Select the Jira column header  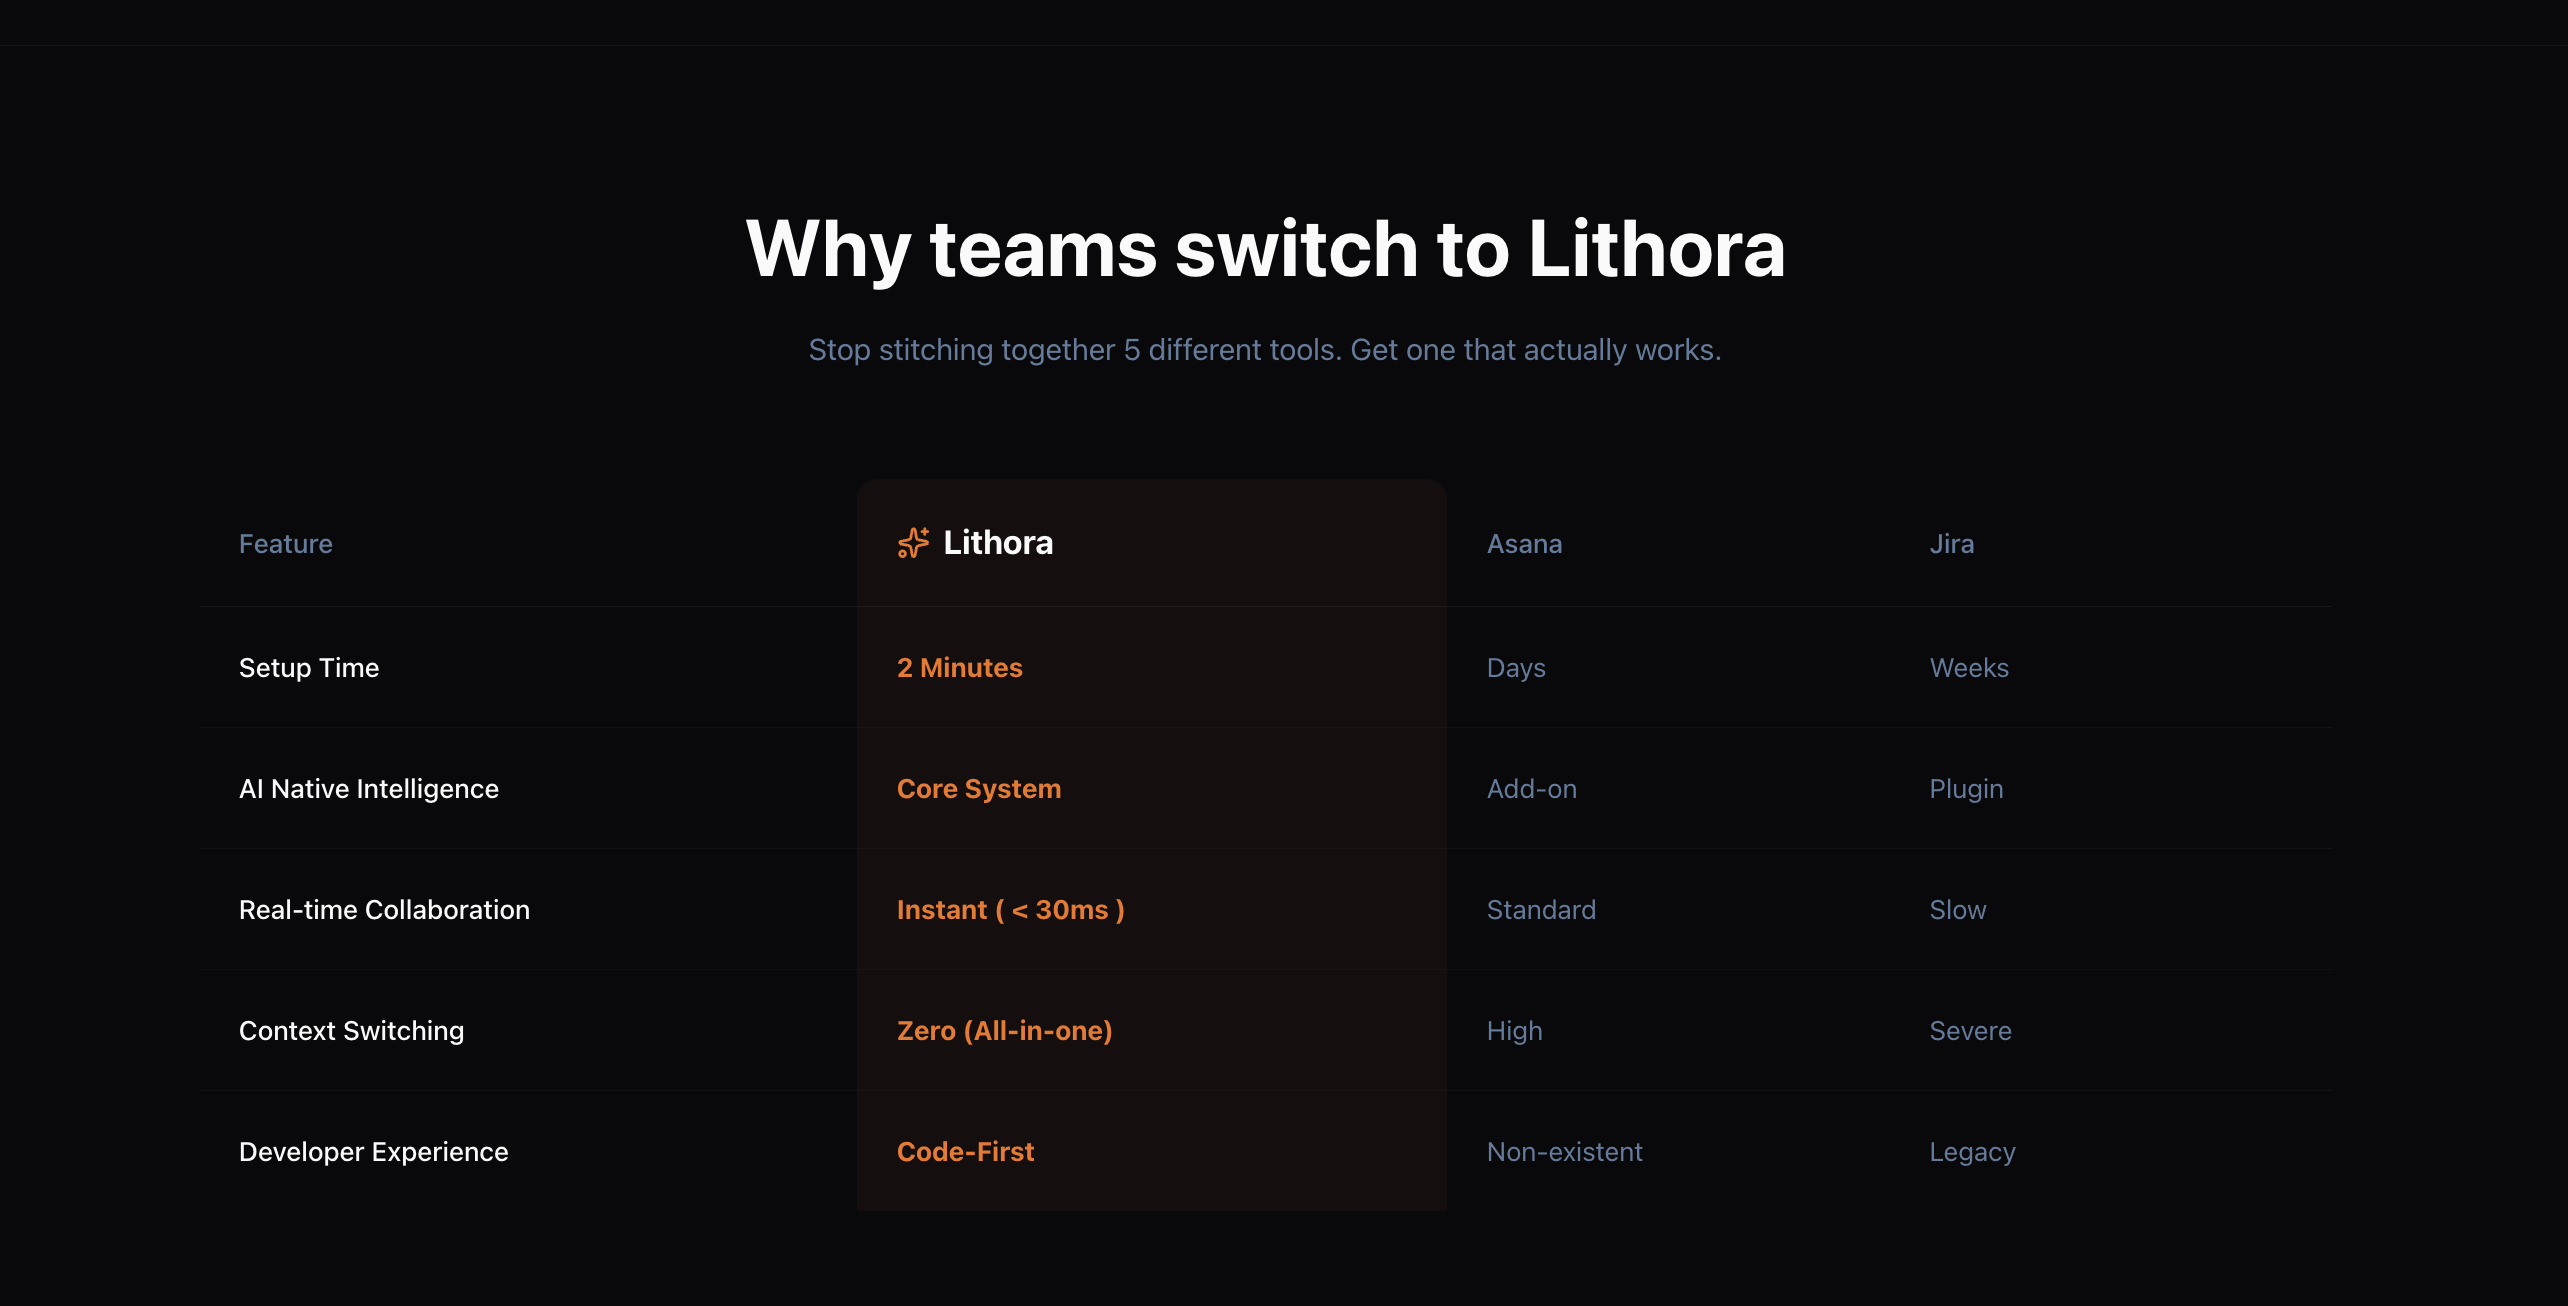[x=1950, y=543]
